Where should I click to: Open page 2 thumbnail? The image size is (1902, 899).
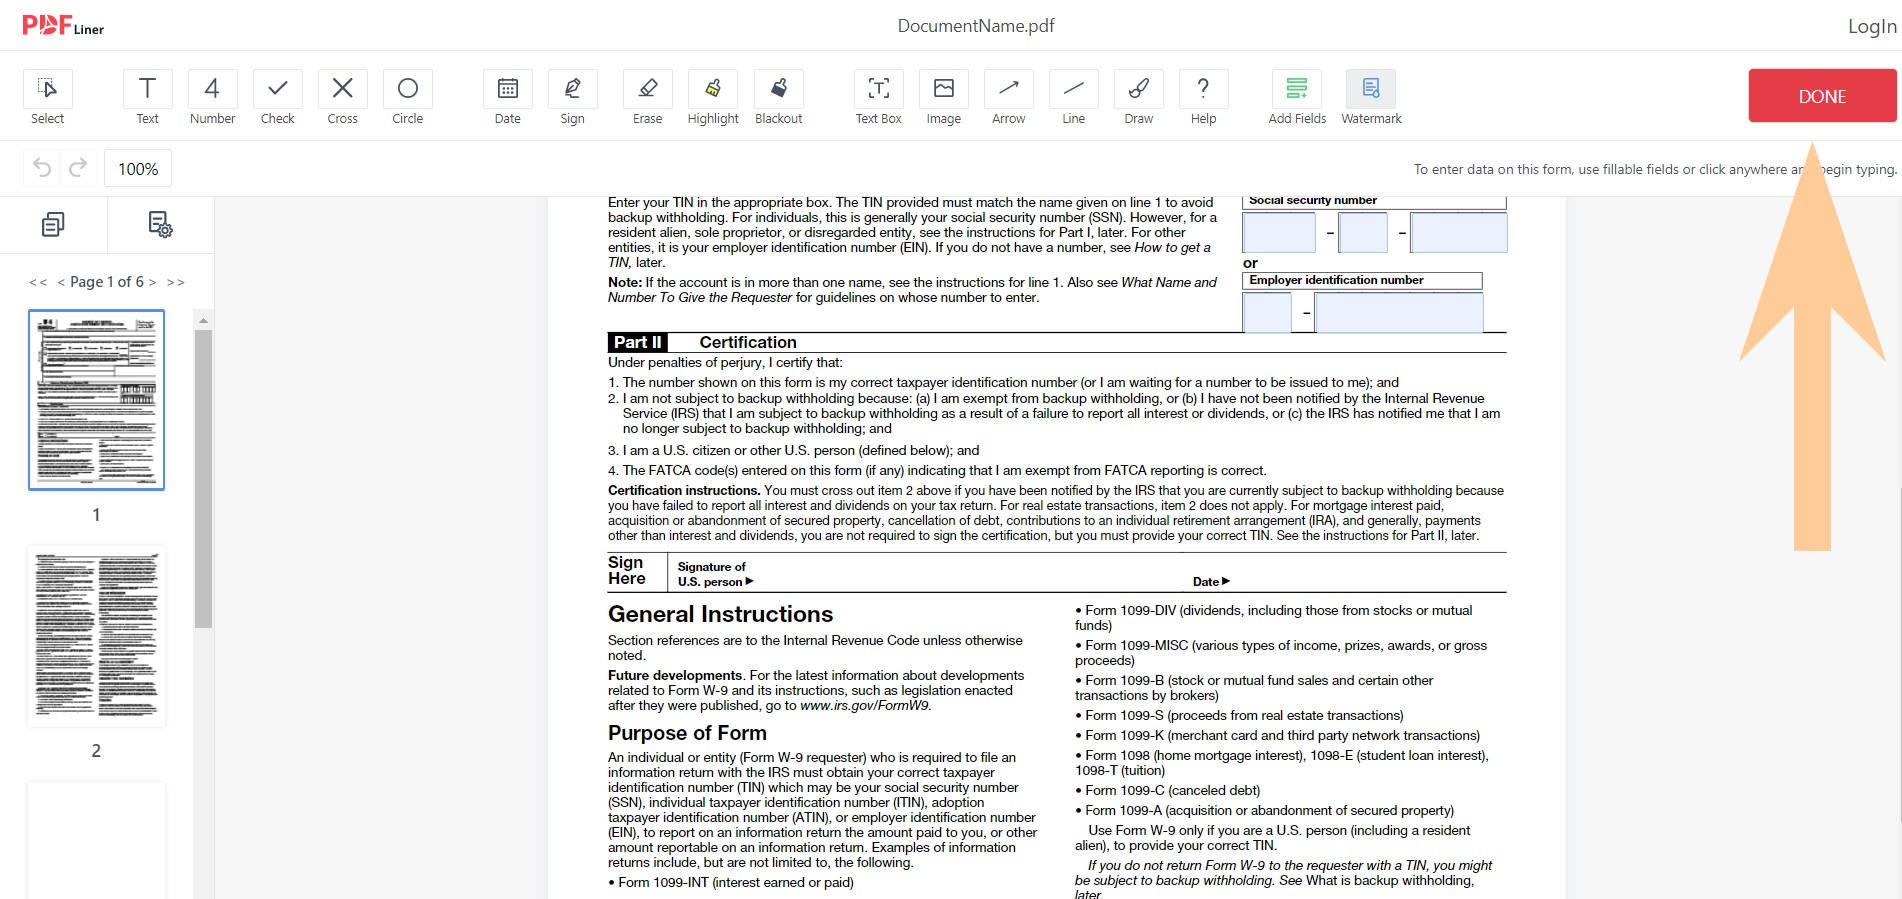click(97, 636)
